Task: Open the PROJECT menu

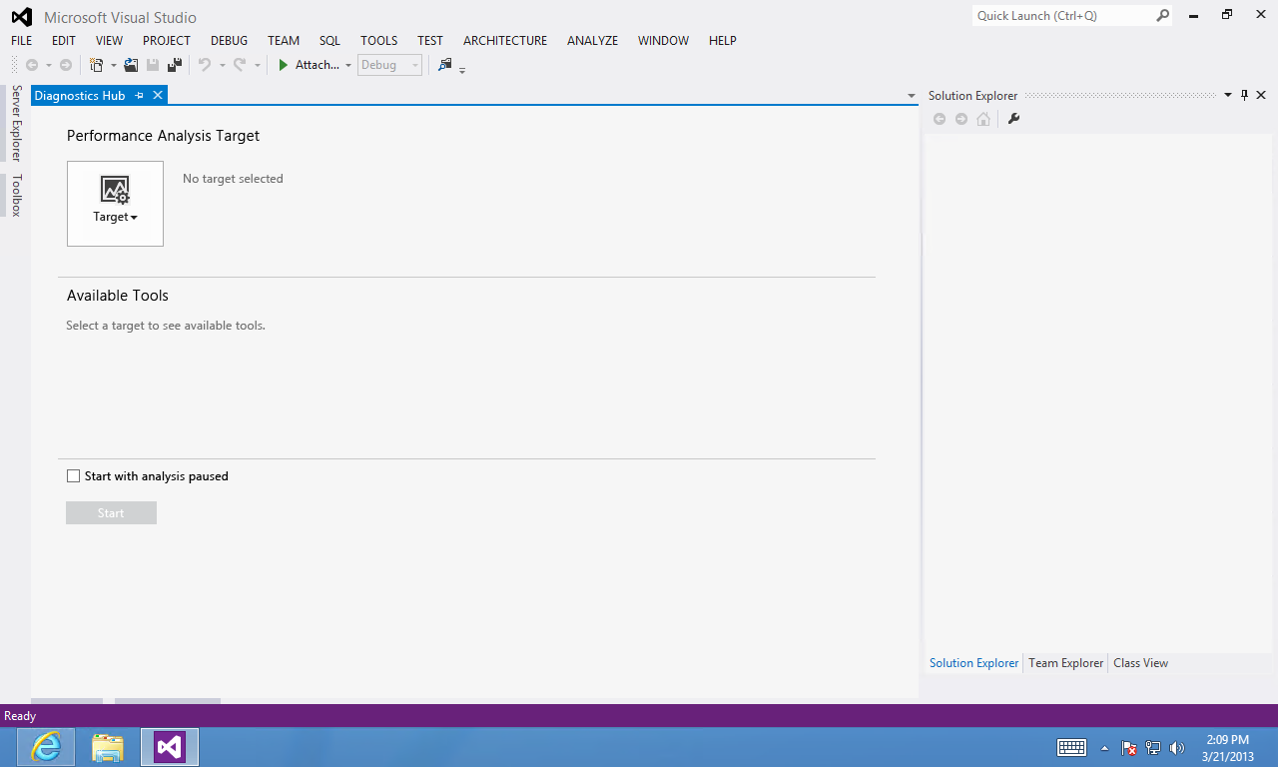Action: click(166, 41)
